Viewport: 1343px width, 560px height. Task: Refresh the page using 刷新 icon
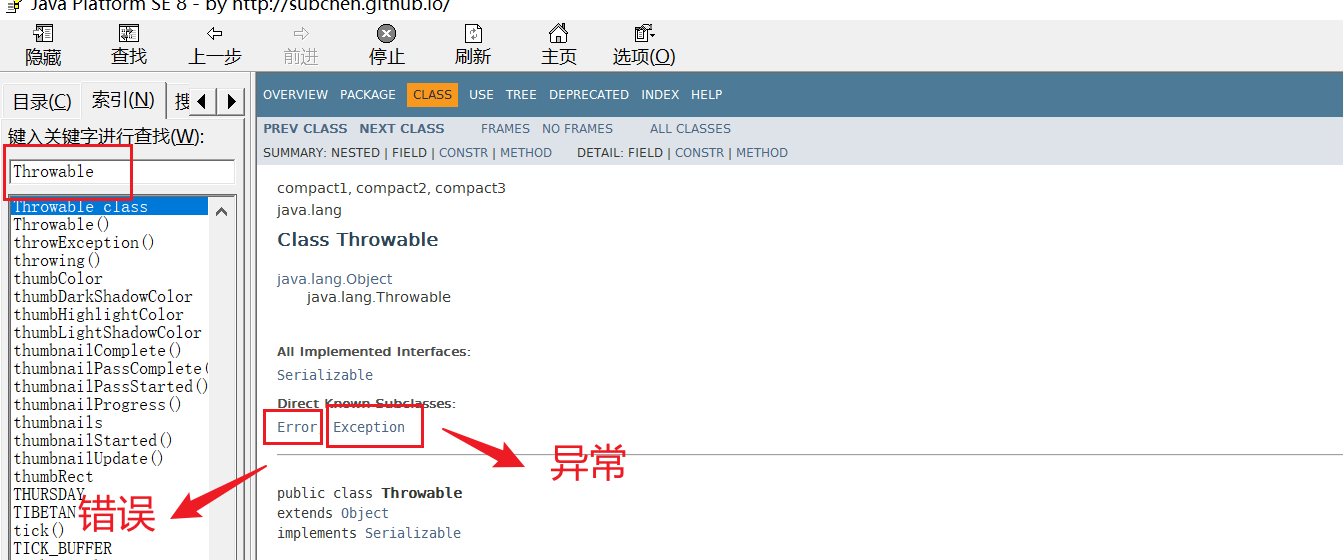coord(473,35)
